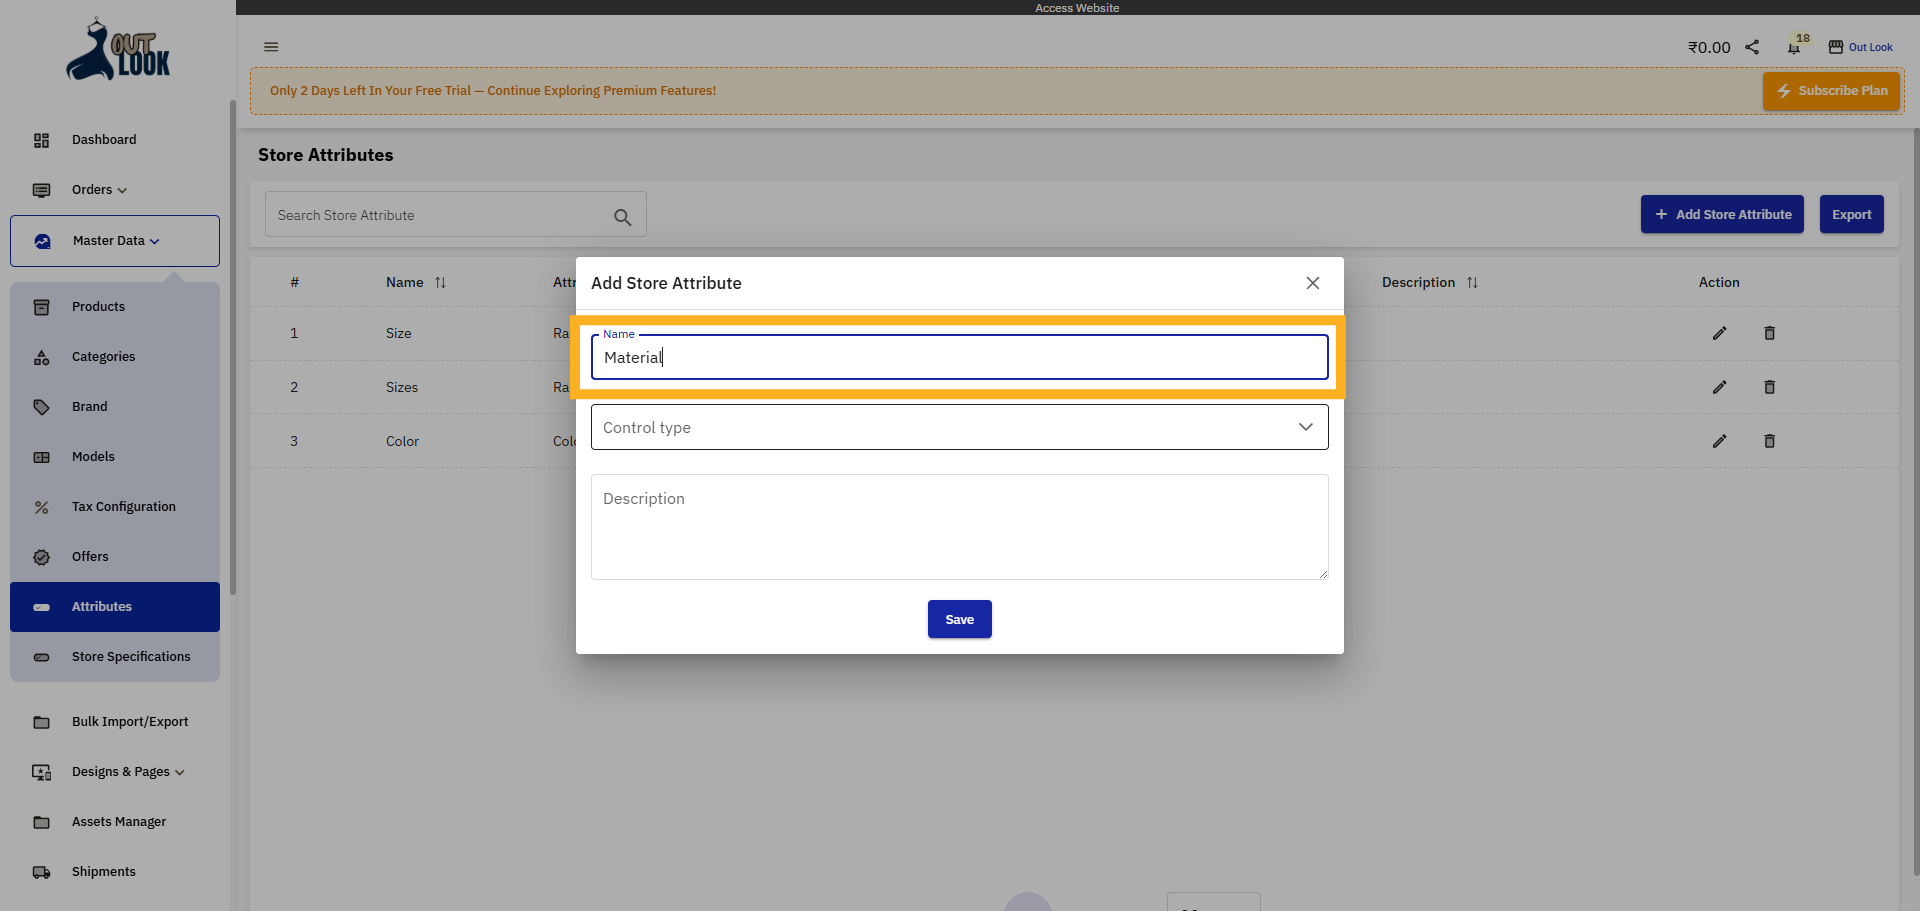The width and height of the screenshot is (1920, 911).
Task: Open the Control type dropdown
Action: pos(1304,427)
